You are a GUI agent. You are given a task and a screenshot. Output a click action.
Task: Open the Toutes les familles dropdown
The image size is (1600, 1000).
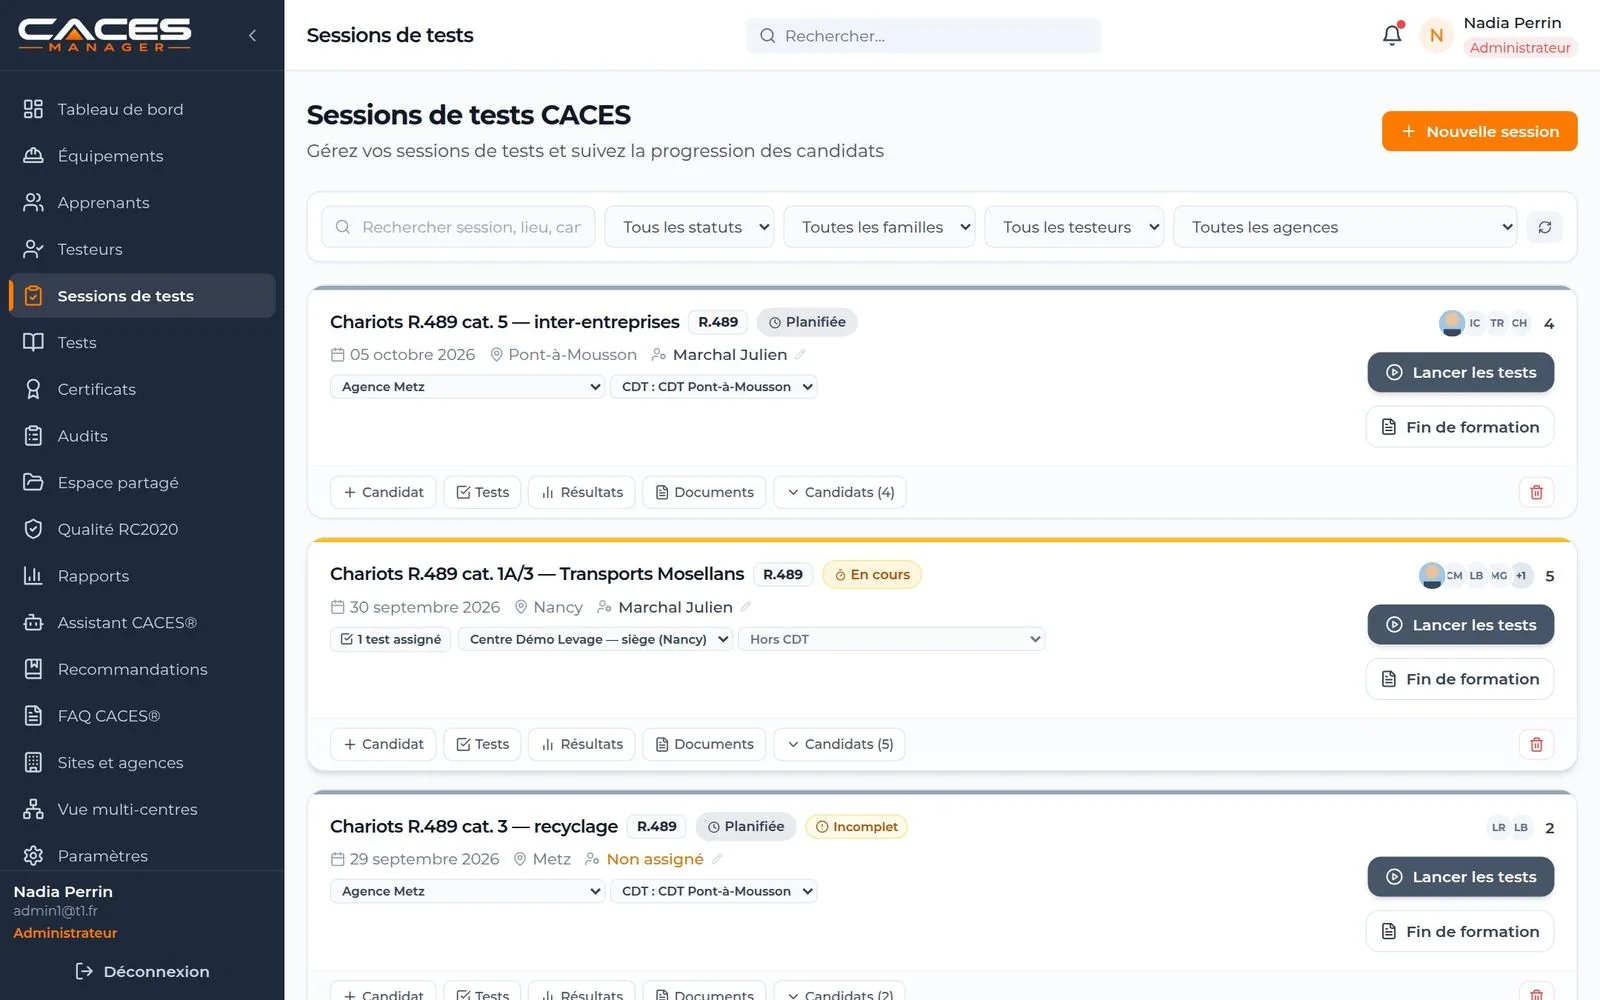pyautogui.click(x=879, y=227)
